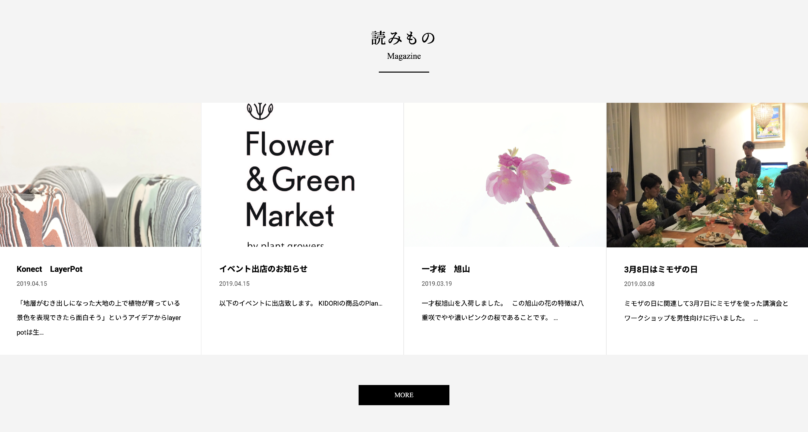Click the Konect LayerPot excerpt text
Image resolution: width=808 pixels, height=432 pixels.
click(99, 318)
